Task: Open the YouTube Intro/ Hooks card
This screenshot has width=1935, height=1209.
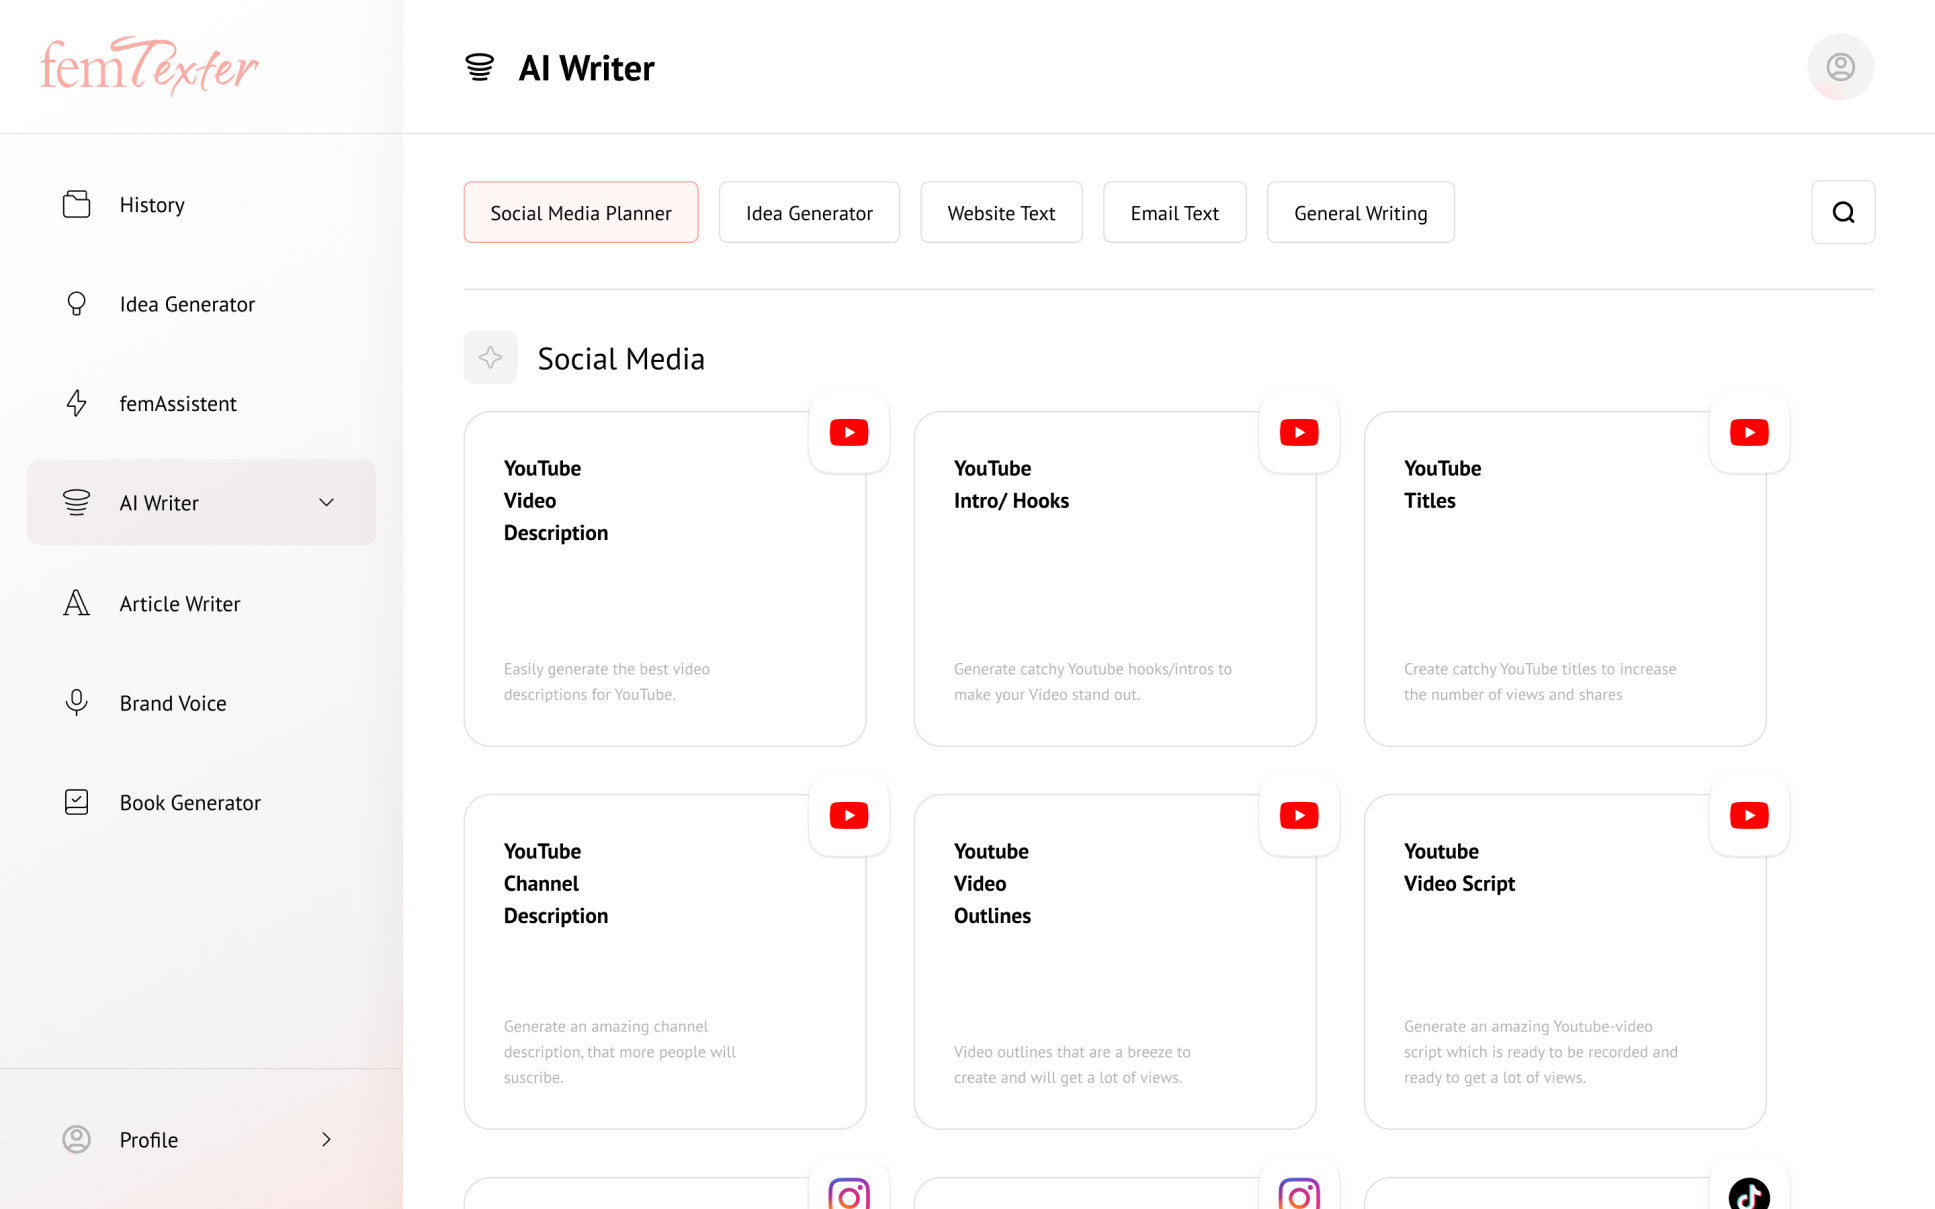Action: (1114, 580)
